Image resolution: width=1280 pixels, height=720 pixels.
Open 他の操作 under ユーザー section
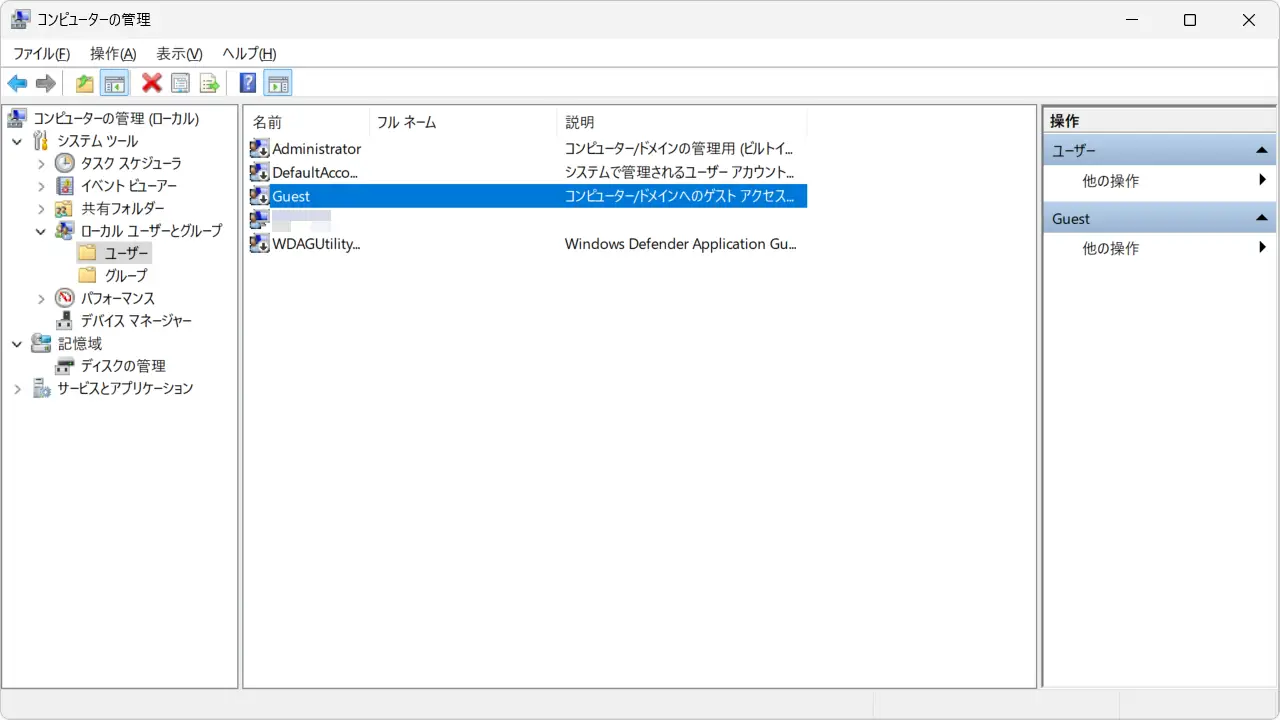[x=1160, y=181]
